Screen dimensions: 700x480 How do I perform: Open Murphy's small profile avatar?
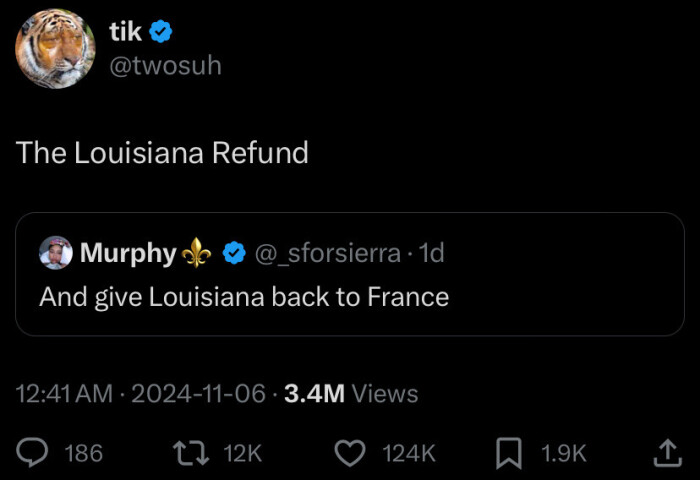(x=56, y=254)
